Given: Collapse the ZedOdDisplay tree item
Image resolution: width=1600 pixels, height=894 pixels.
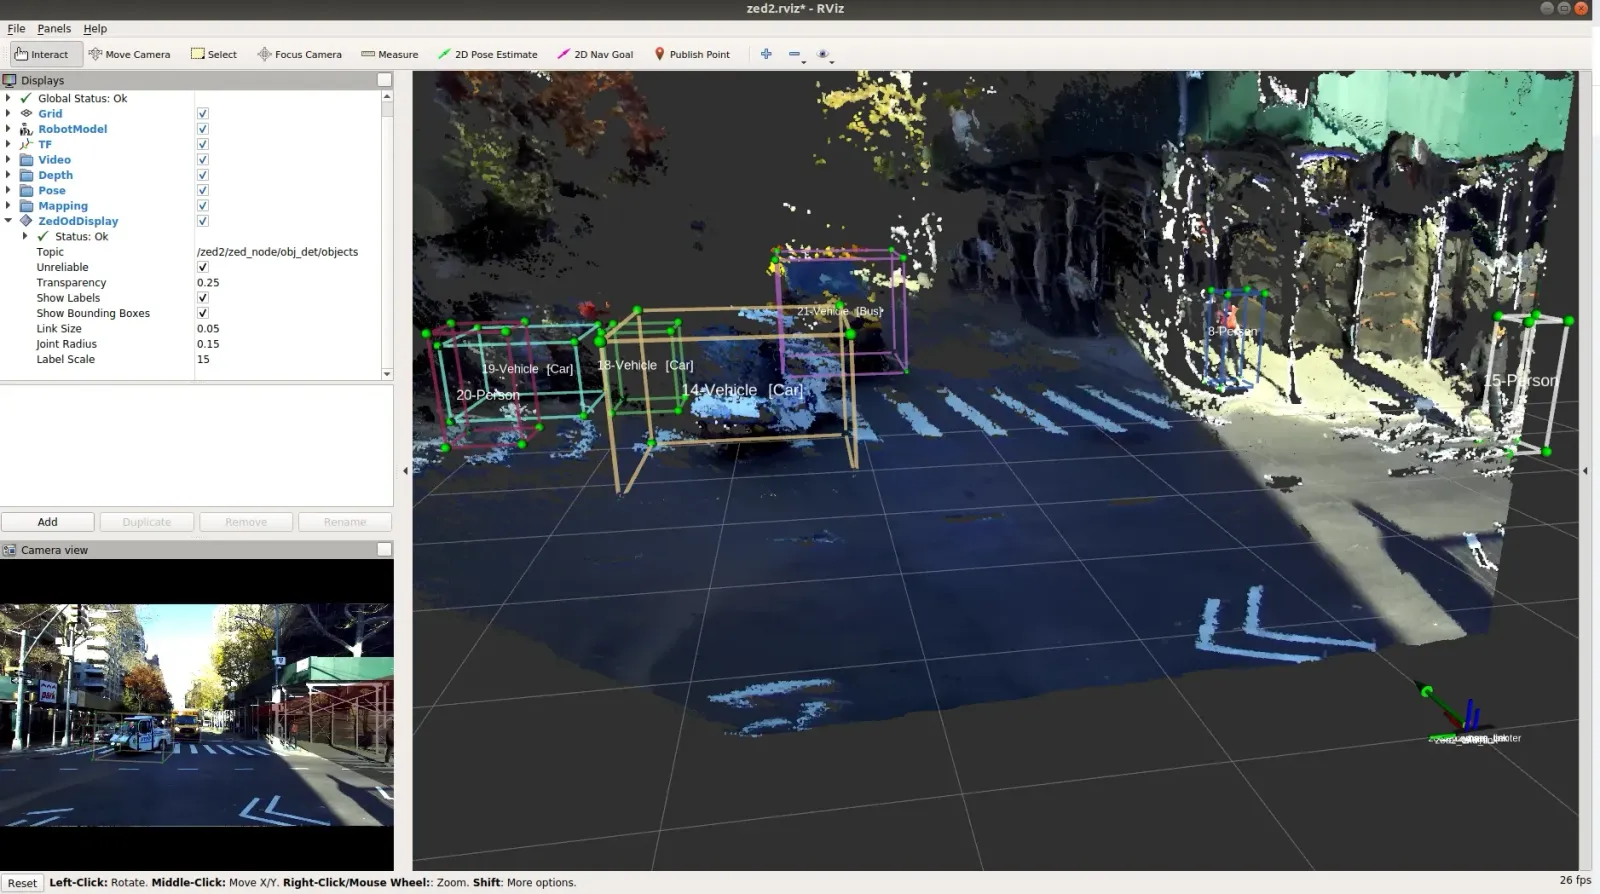Looking at the screenshot, I should [x=8, y=221].
